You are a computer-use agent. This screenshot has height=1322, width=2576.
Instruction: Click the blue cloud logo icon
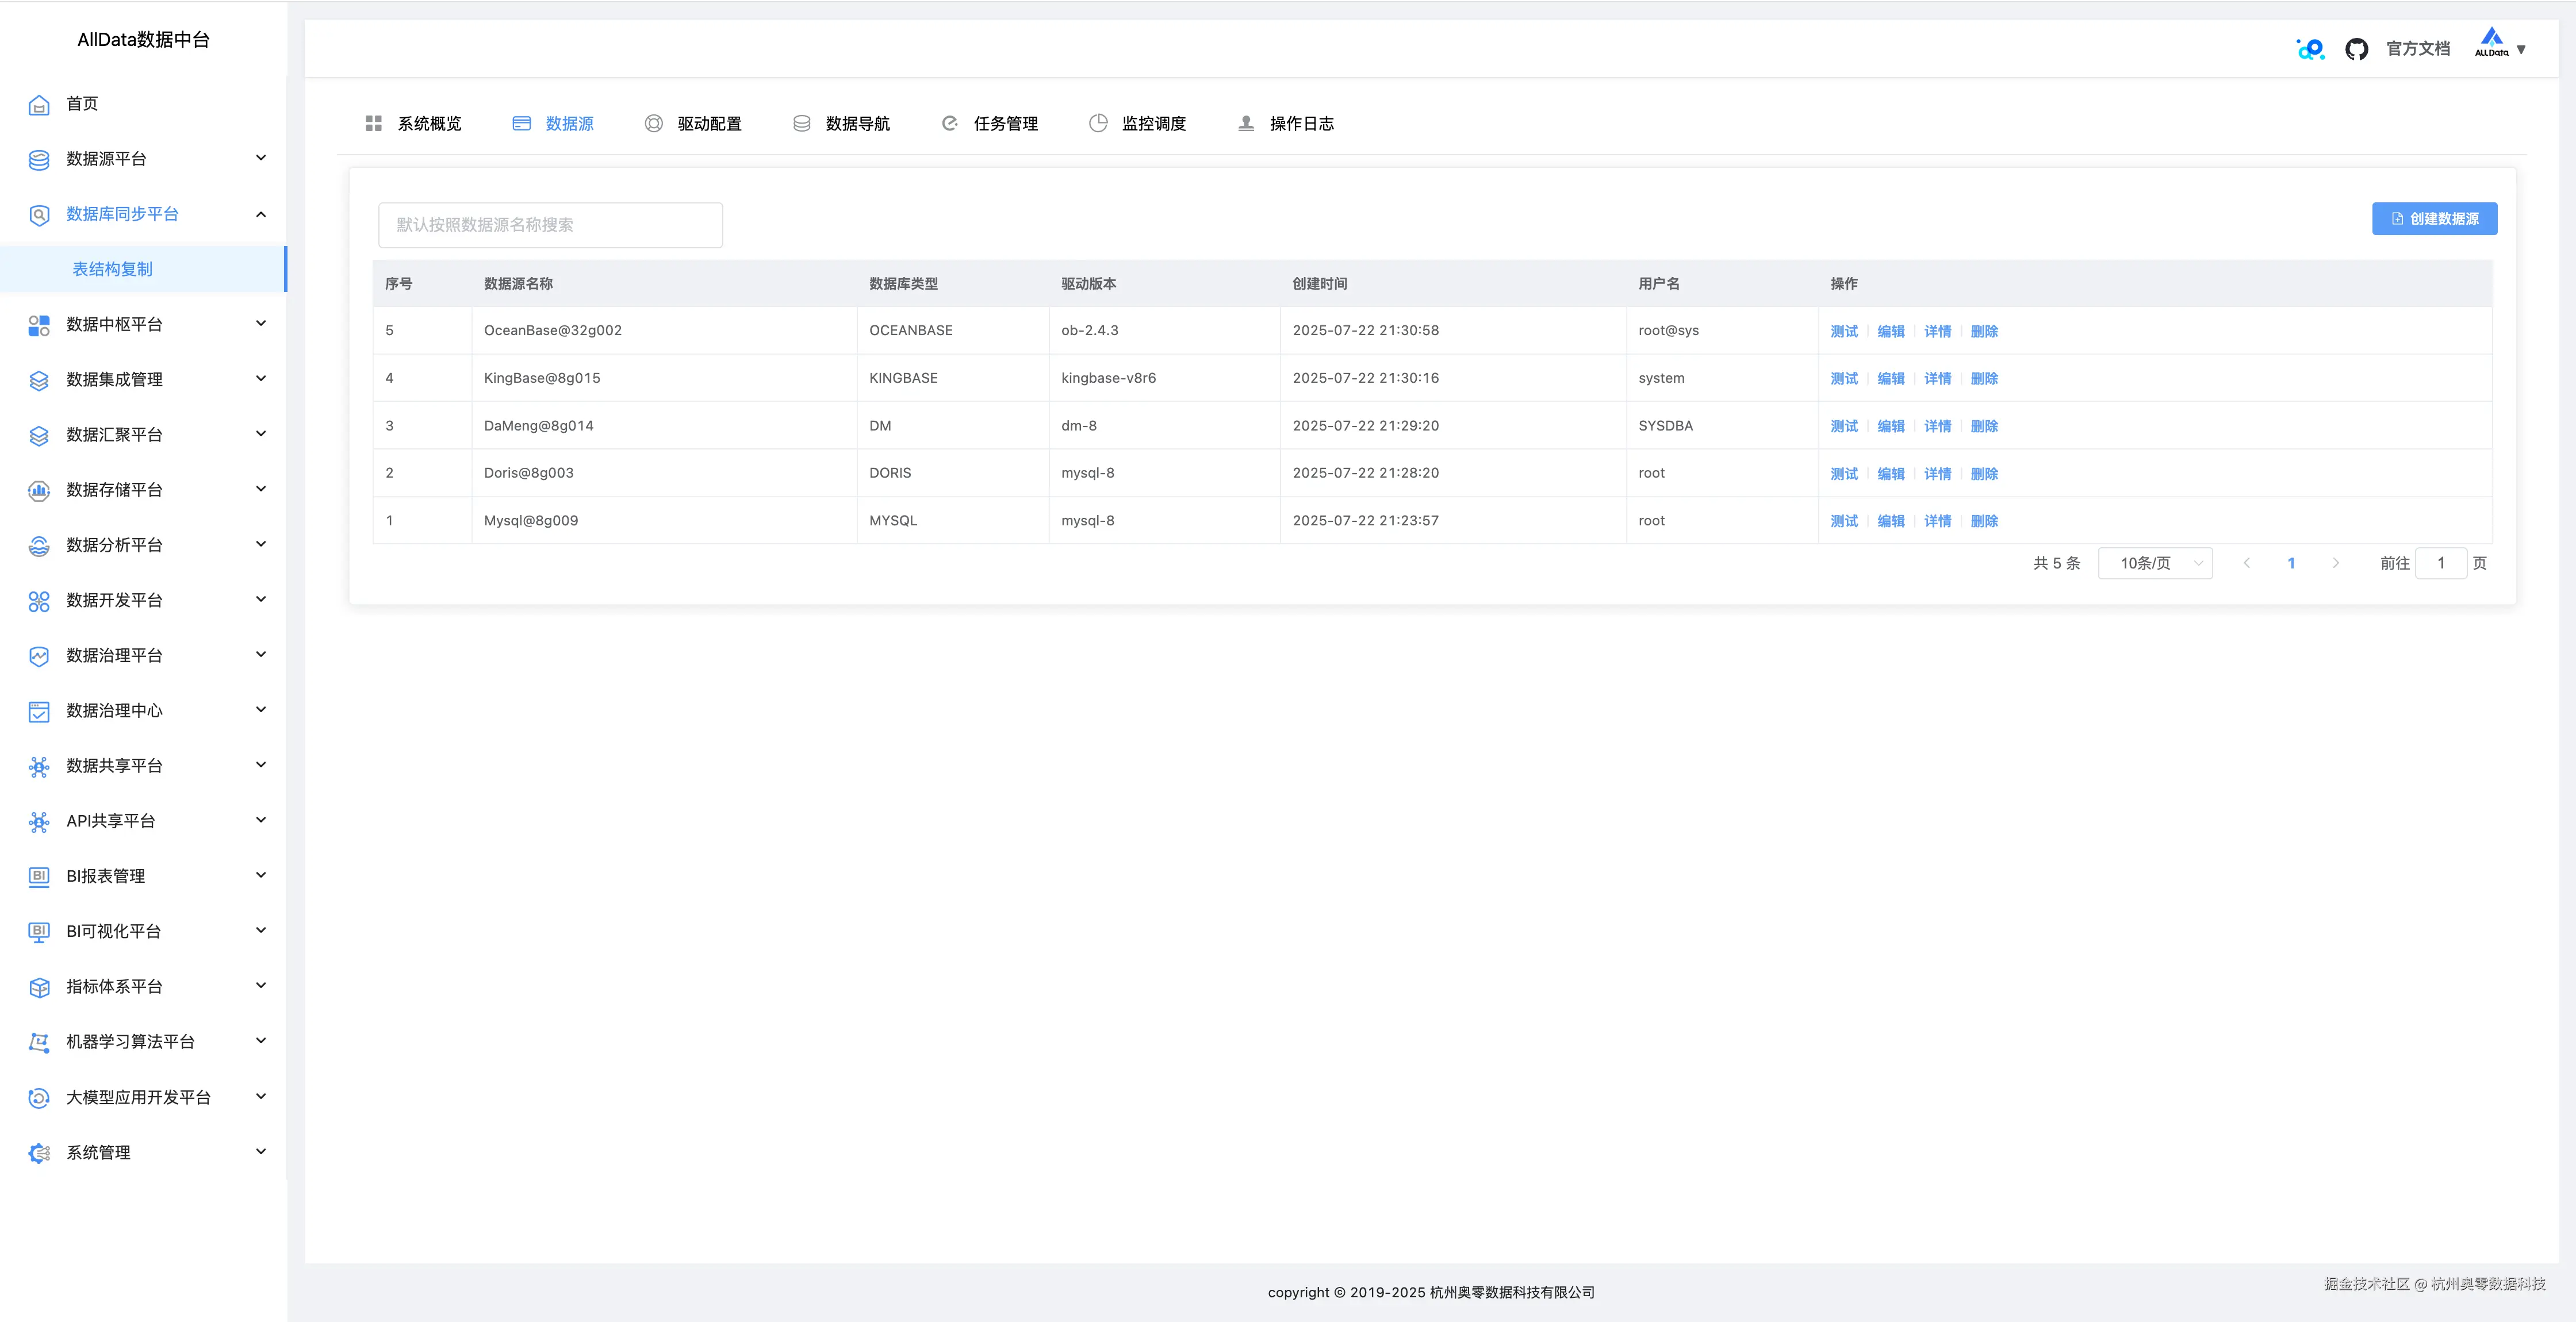coord(2310,49)
